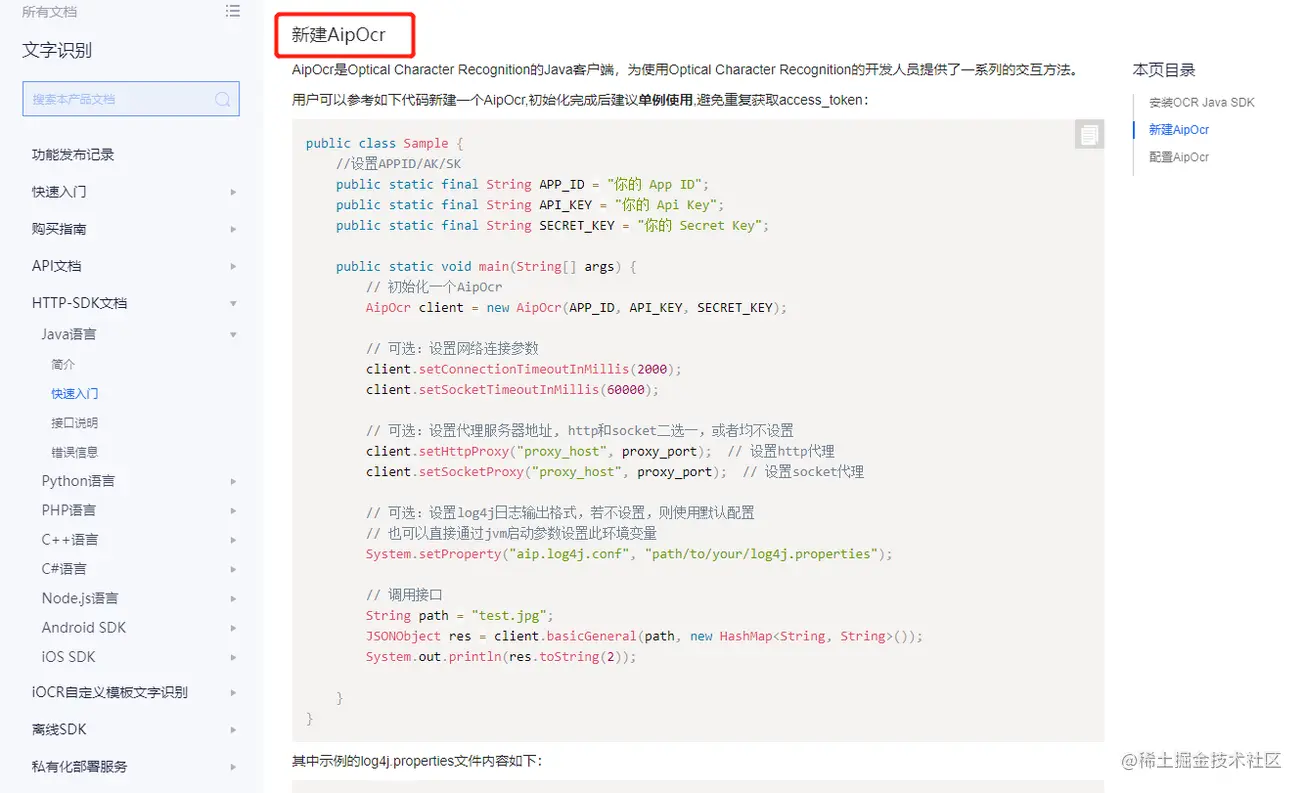Select C++语言 in sidebar

[x=70, y=540]
